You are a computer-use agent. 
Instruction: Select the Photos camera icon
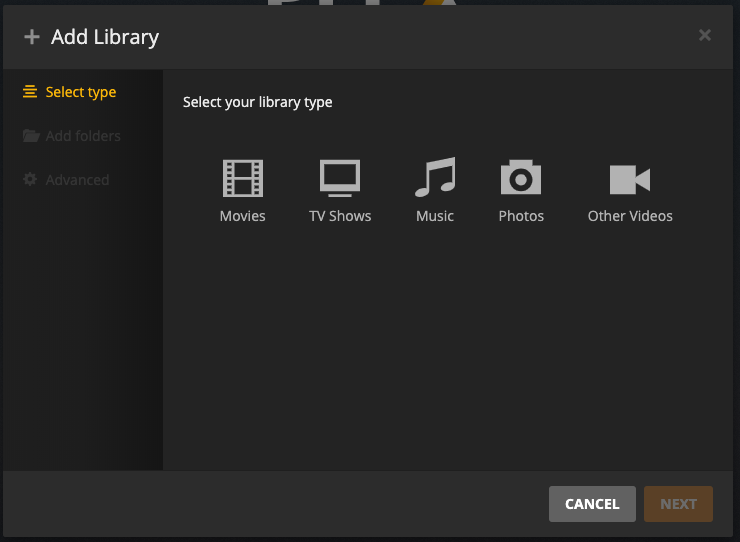[521, 179]
